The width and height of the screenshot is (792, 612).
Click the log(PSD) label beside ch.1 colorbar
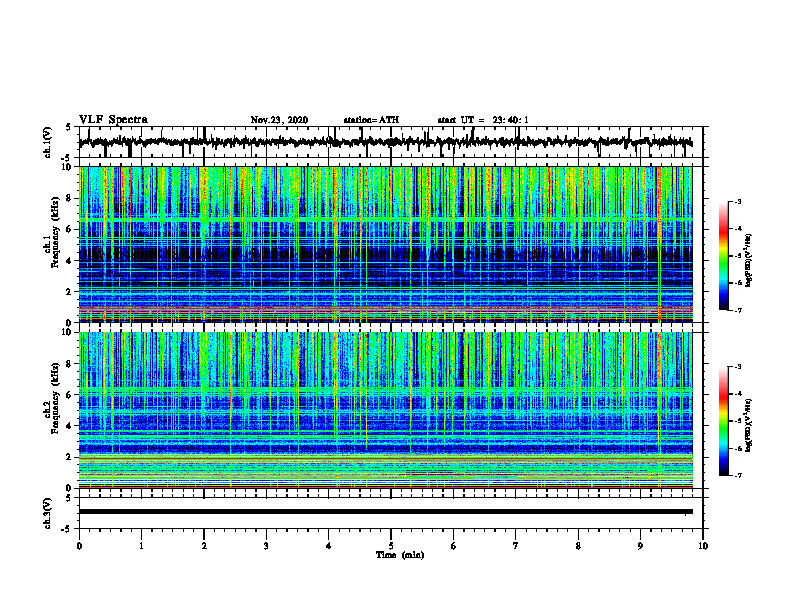pos(749,260)
